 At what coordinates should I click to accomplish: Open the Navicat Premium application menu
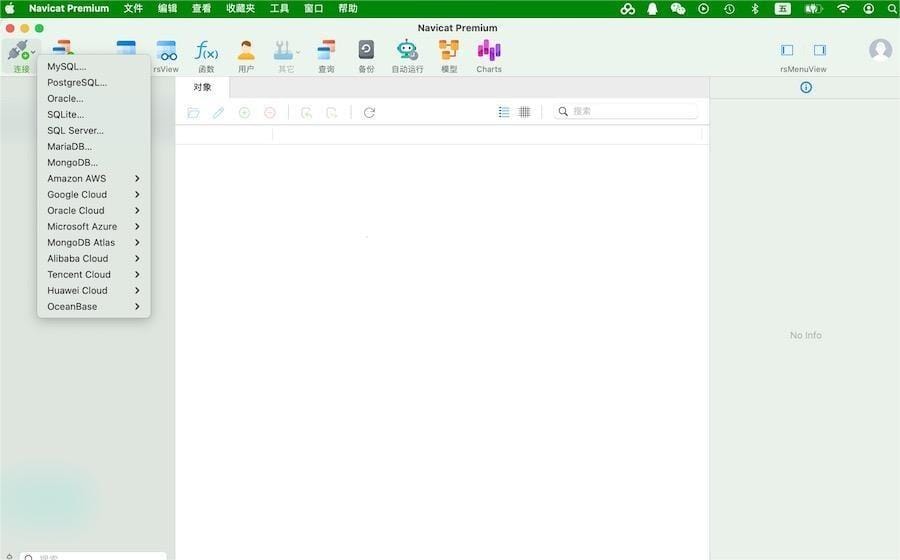[x=69, y=9]
